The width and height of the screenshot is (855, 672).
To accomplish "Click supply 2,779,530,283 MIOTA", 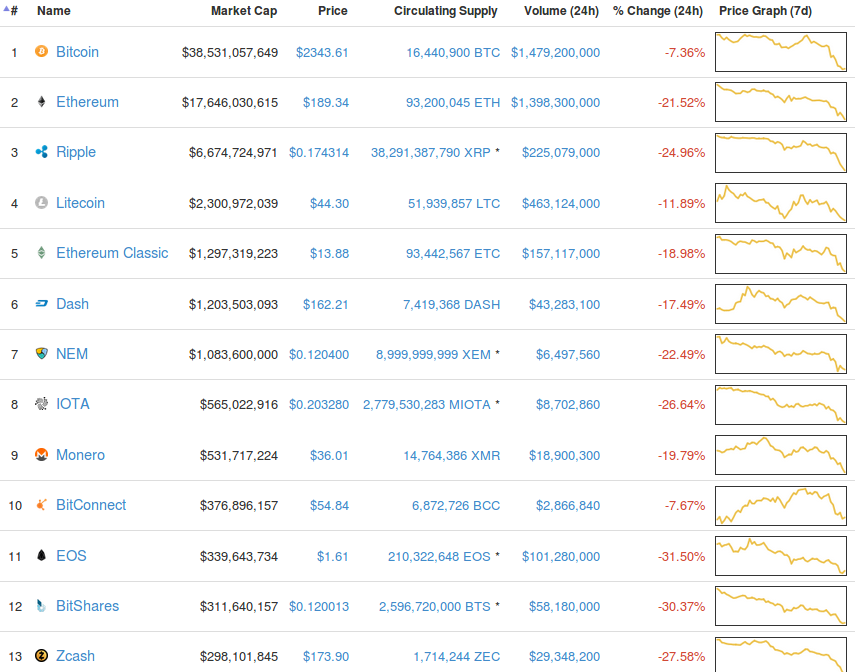I will (426, 405).
